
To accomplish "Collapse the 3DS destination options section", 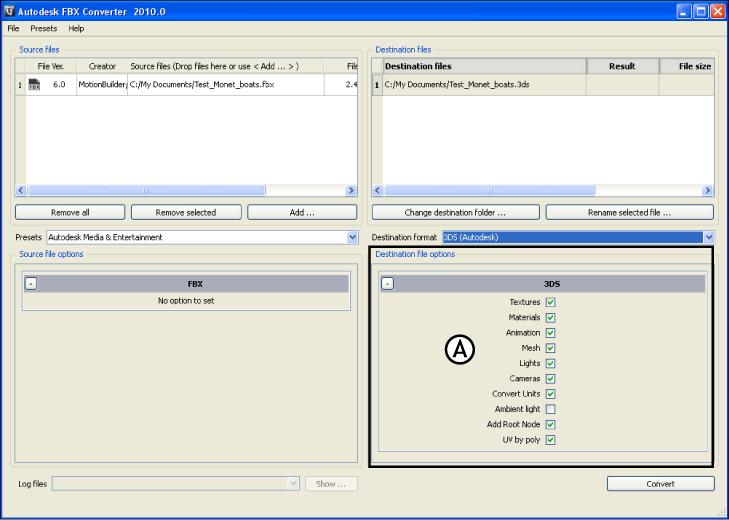I will point(387,284).
